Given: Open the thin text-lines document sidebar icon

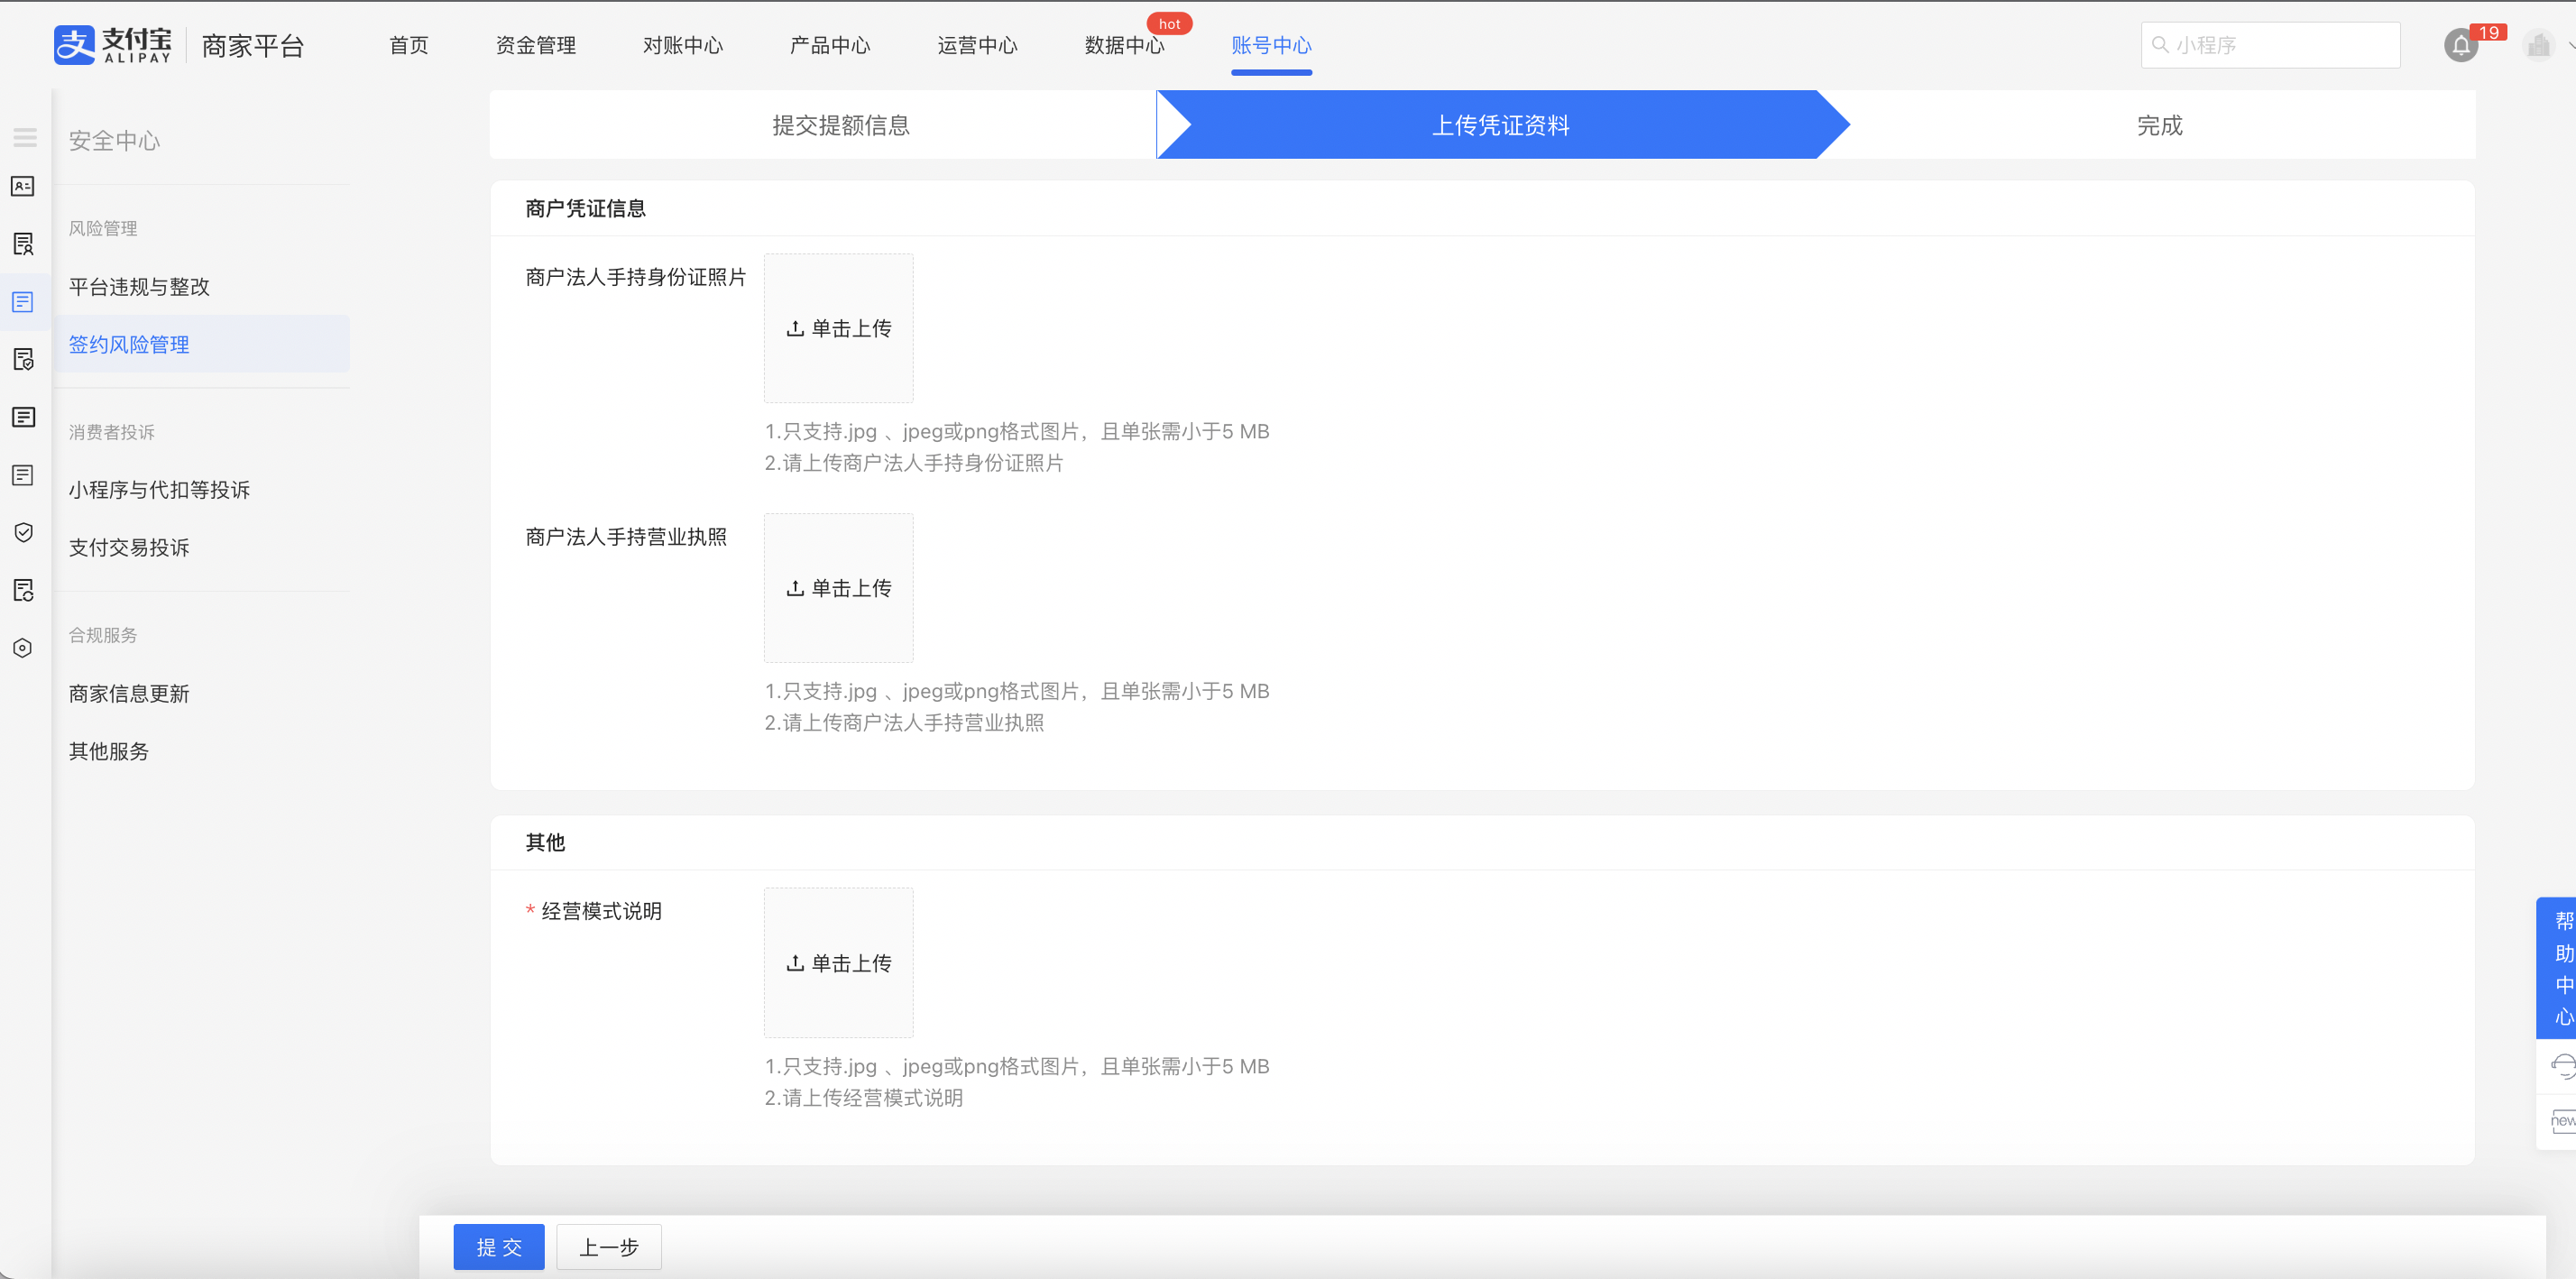Looking at the screenshot, I should point(23,475).
